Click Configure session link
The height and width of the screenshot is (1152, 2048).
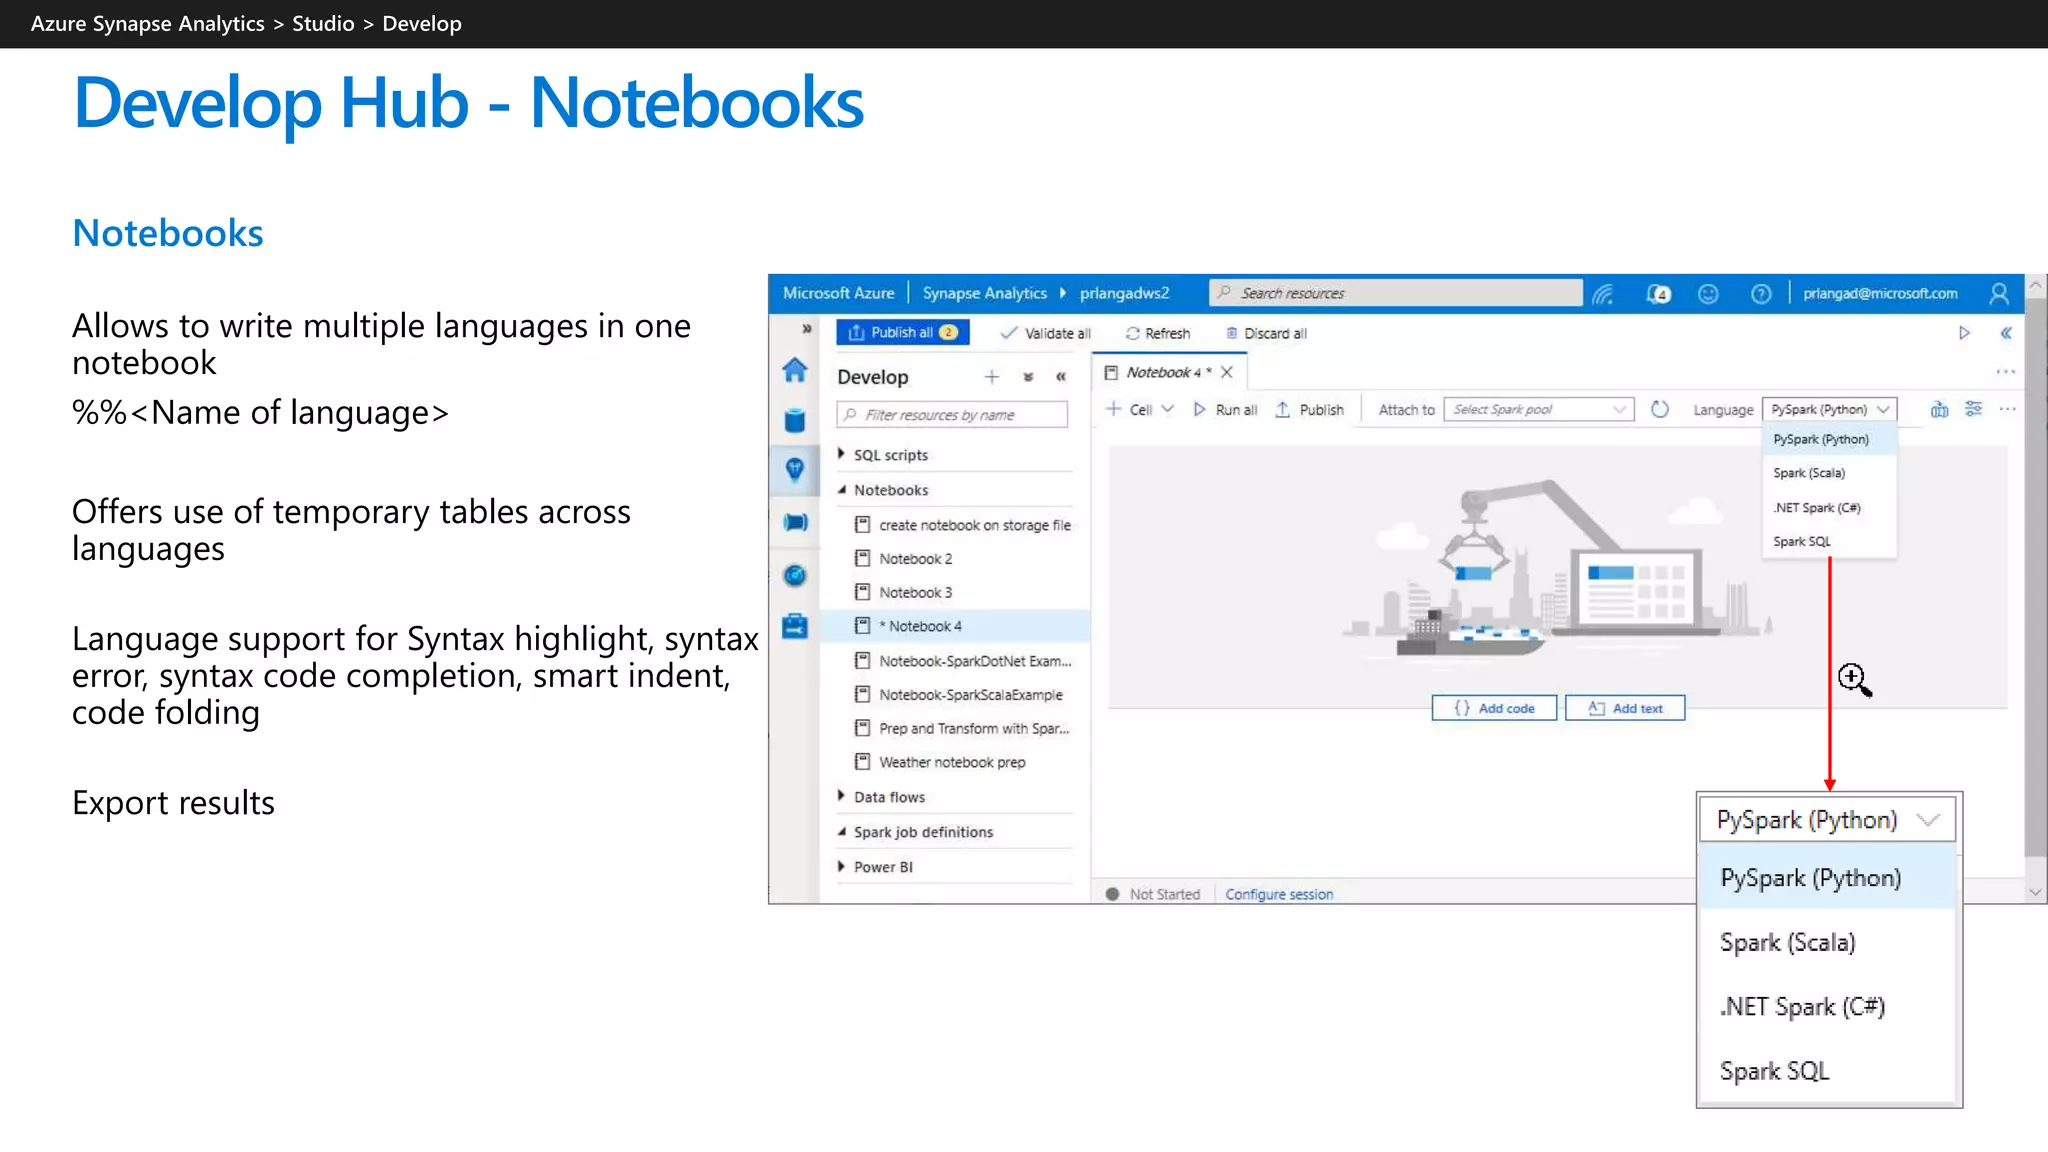1279,894
